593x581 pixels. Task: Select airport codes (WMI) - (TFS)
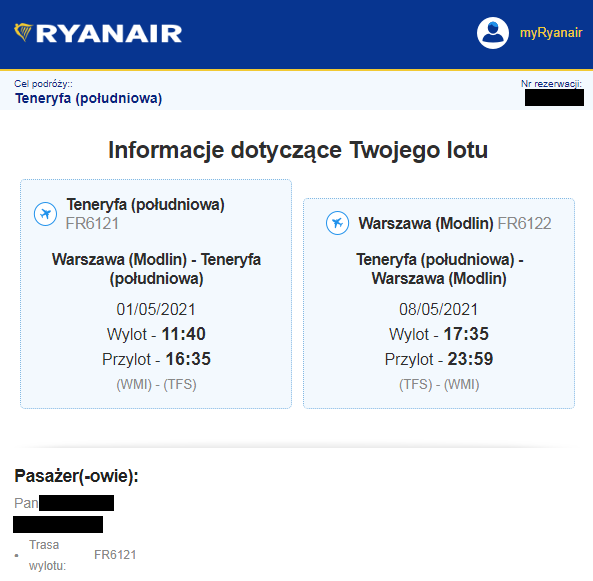pos(156,385)
